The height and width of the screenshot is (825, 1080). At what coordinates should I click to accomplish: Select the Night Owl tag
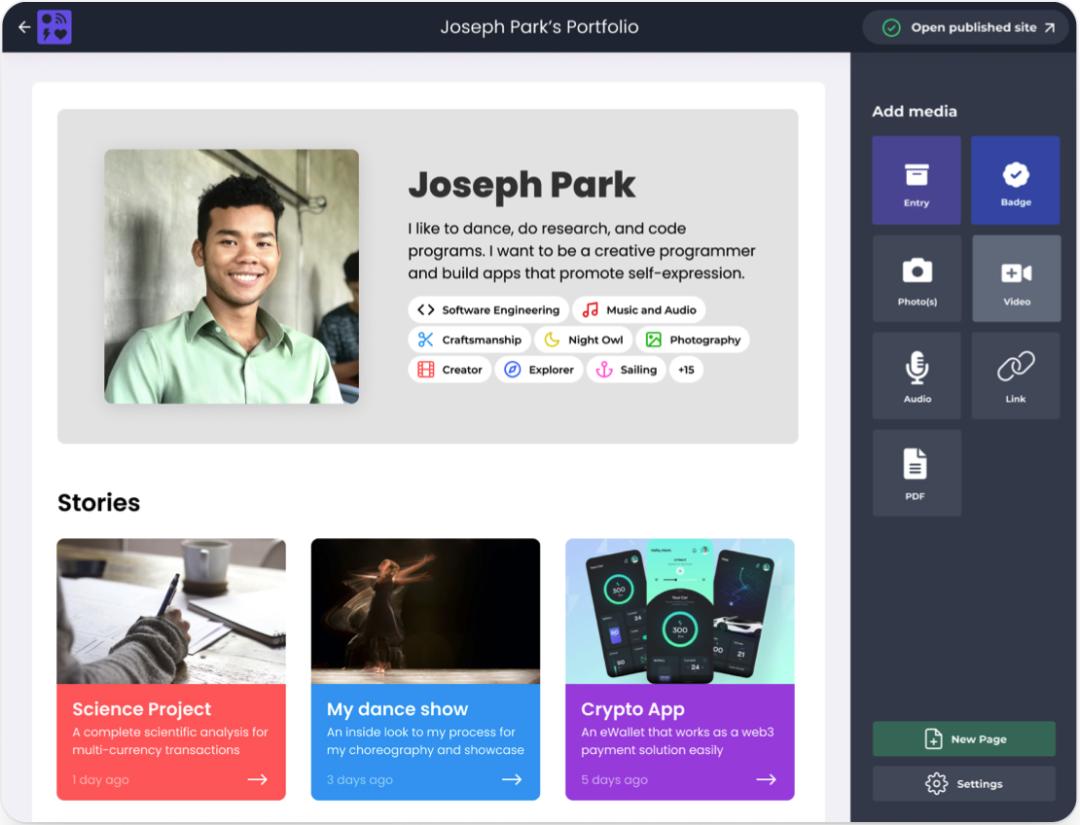click(583, 340)
